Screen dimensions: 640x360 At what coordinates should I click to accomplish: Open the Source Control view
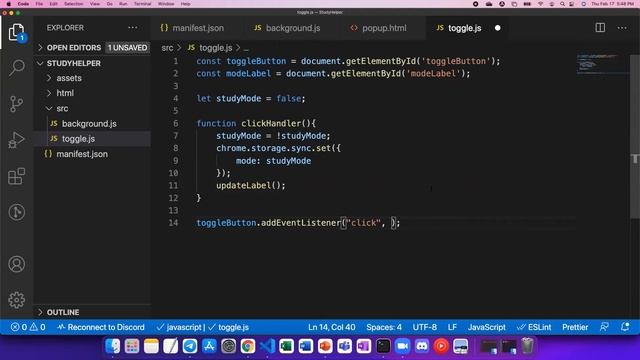click(16, 104)
